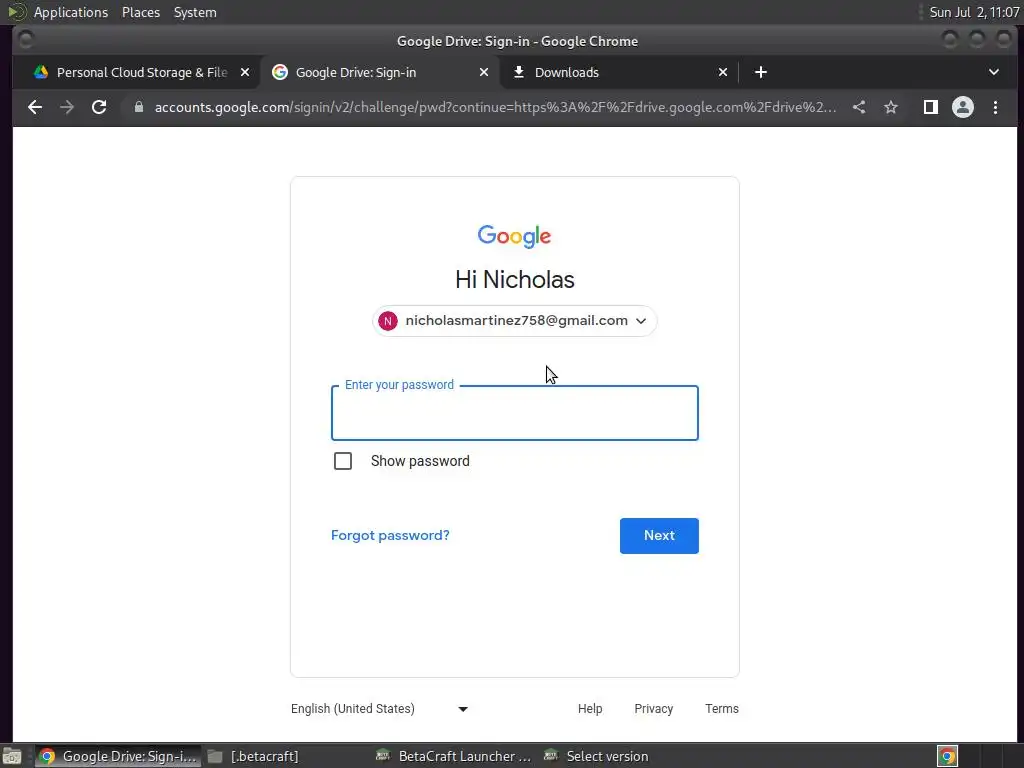
Task: Open the side panel icon in Chrome toolbar
Action: click(931, 107)
